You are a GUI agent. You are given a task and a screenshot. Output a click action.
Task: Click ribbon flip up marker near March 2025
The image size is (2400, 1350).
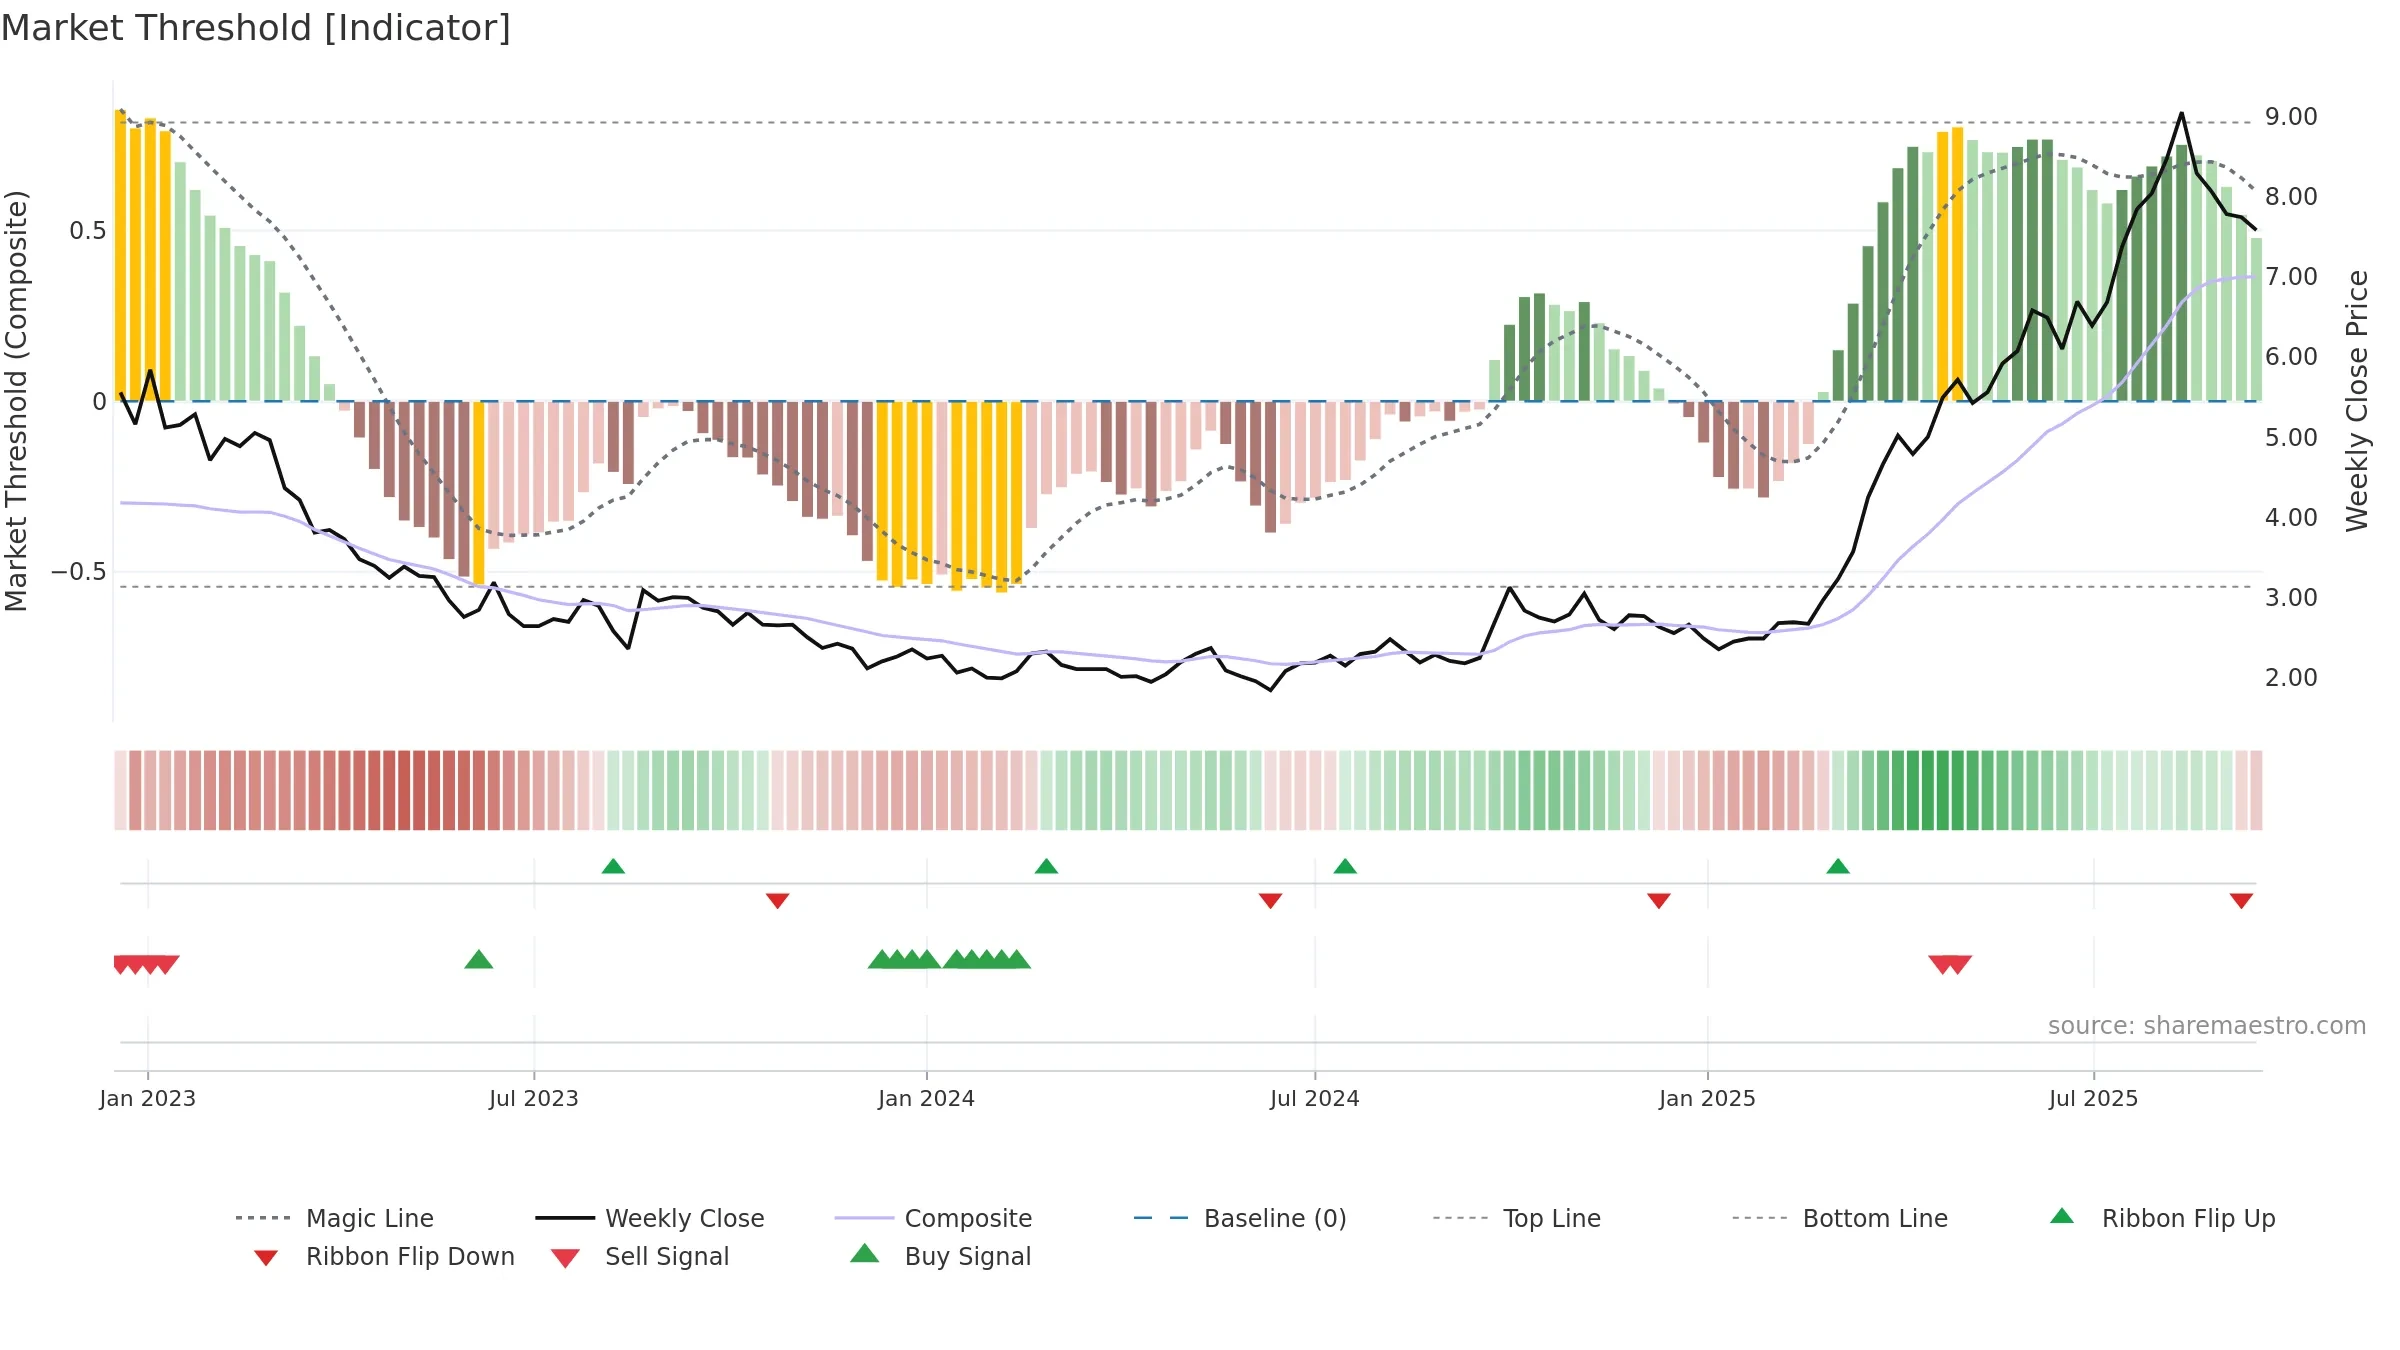tap(1838, 866)
